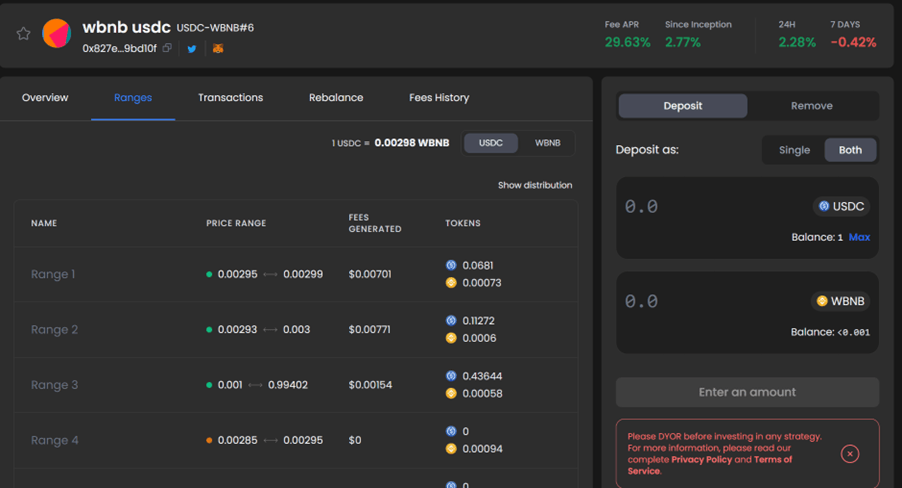Click the WBNB coin icon in deposit field

[x=822, y=301]
